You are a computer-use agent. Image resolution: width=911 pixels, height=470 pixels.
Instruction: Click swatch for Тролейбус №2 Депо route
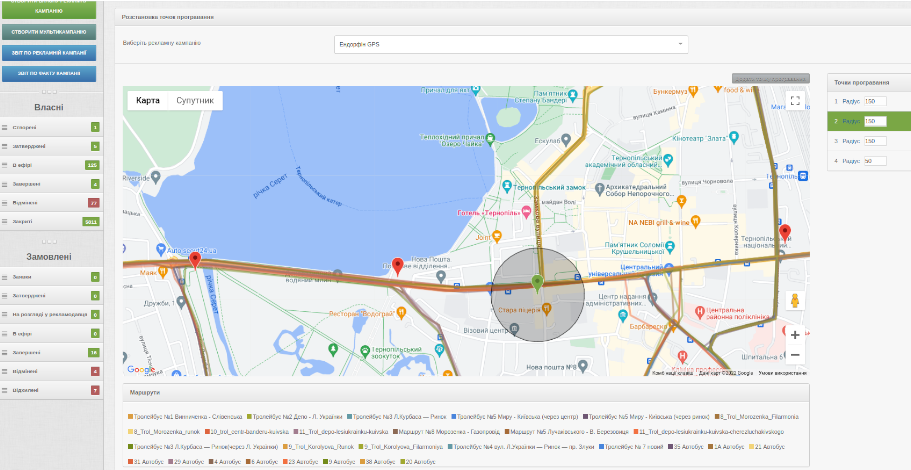click(249, 417)
